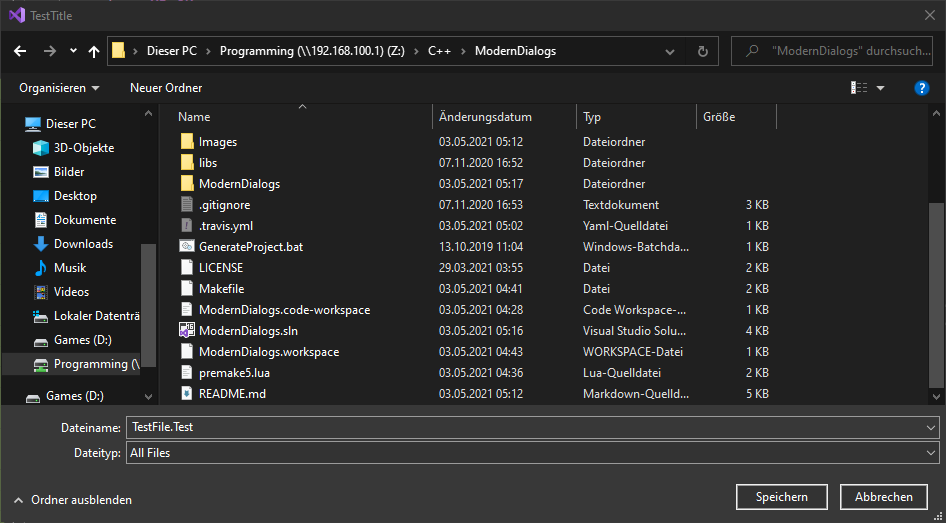Viewport: 946px width, 523px height.
Task: Click the Dateiname text field
Action: [524, 427]
